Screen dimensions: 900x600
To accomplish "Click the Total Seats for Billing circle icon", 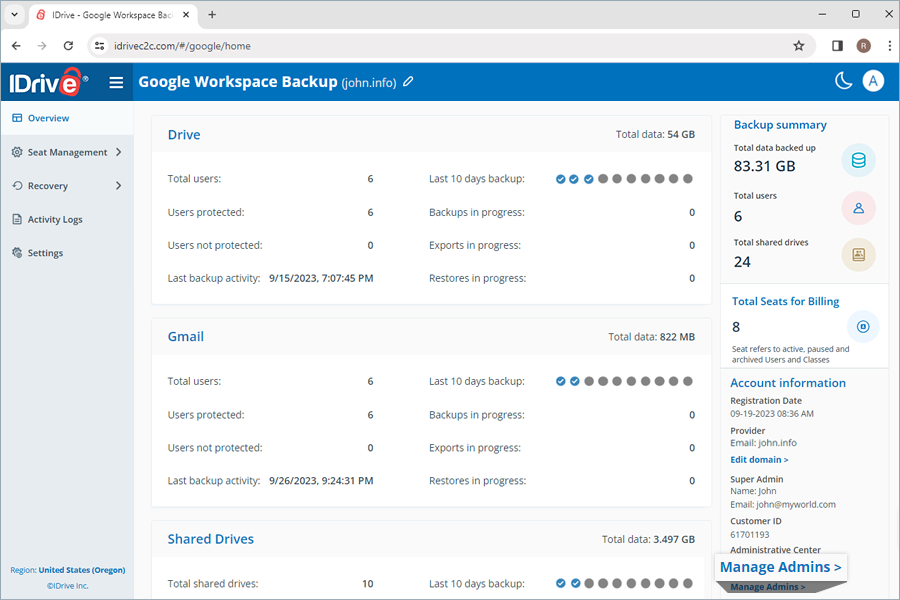I will click(862, 325).
